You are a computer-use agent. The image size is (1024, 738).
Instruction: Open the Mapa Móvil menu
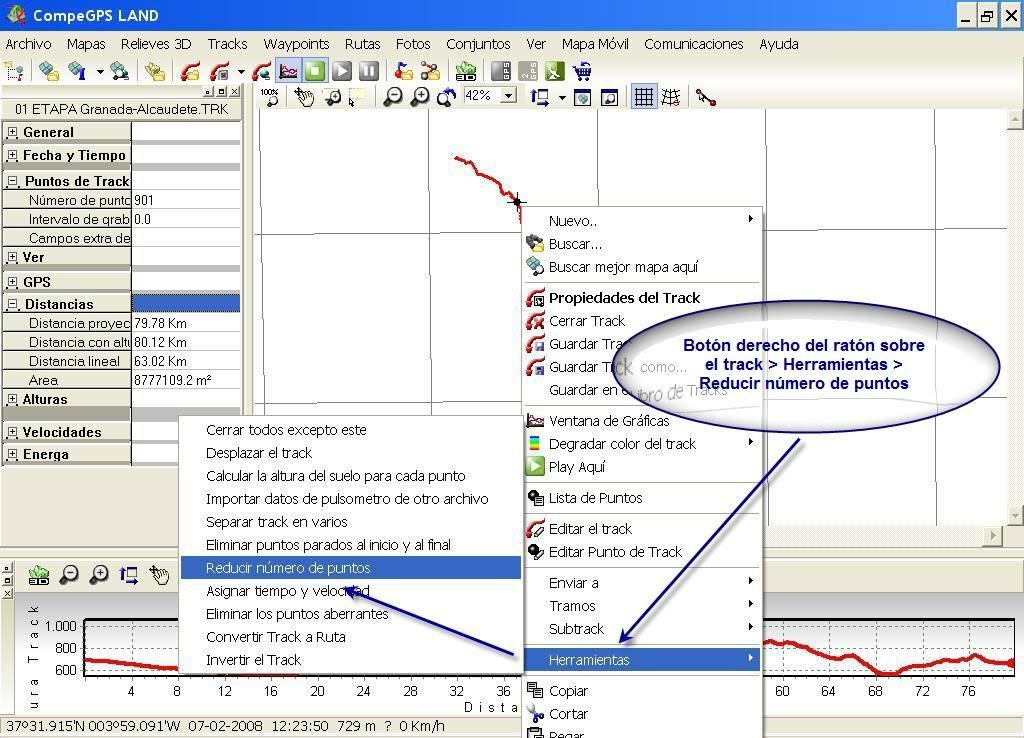[595, 44]
